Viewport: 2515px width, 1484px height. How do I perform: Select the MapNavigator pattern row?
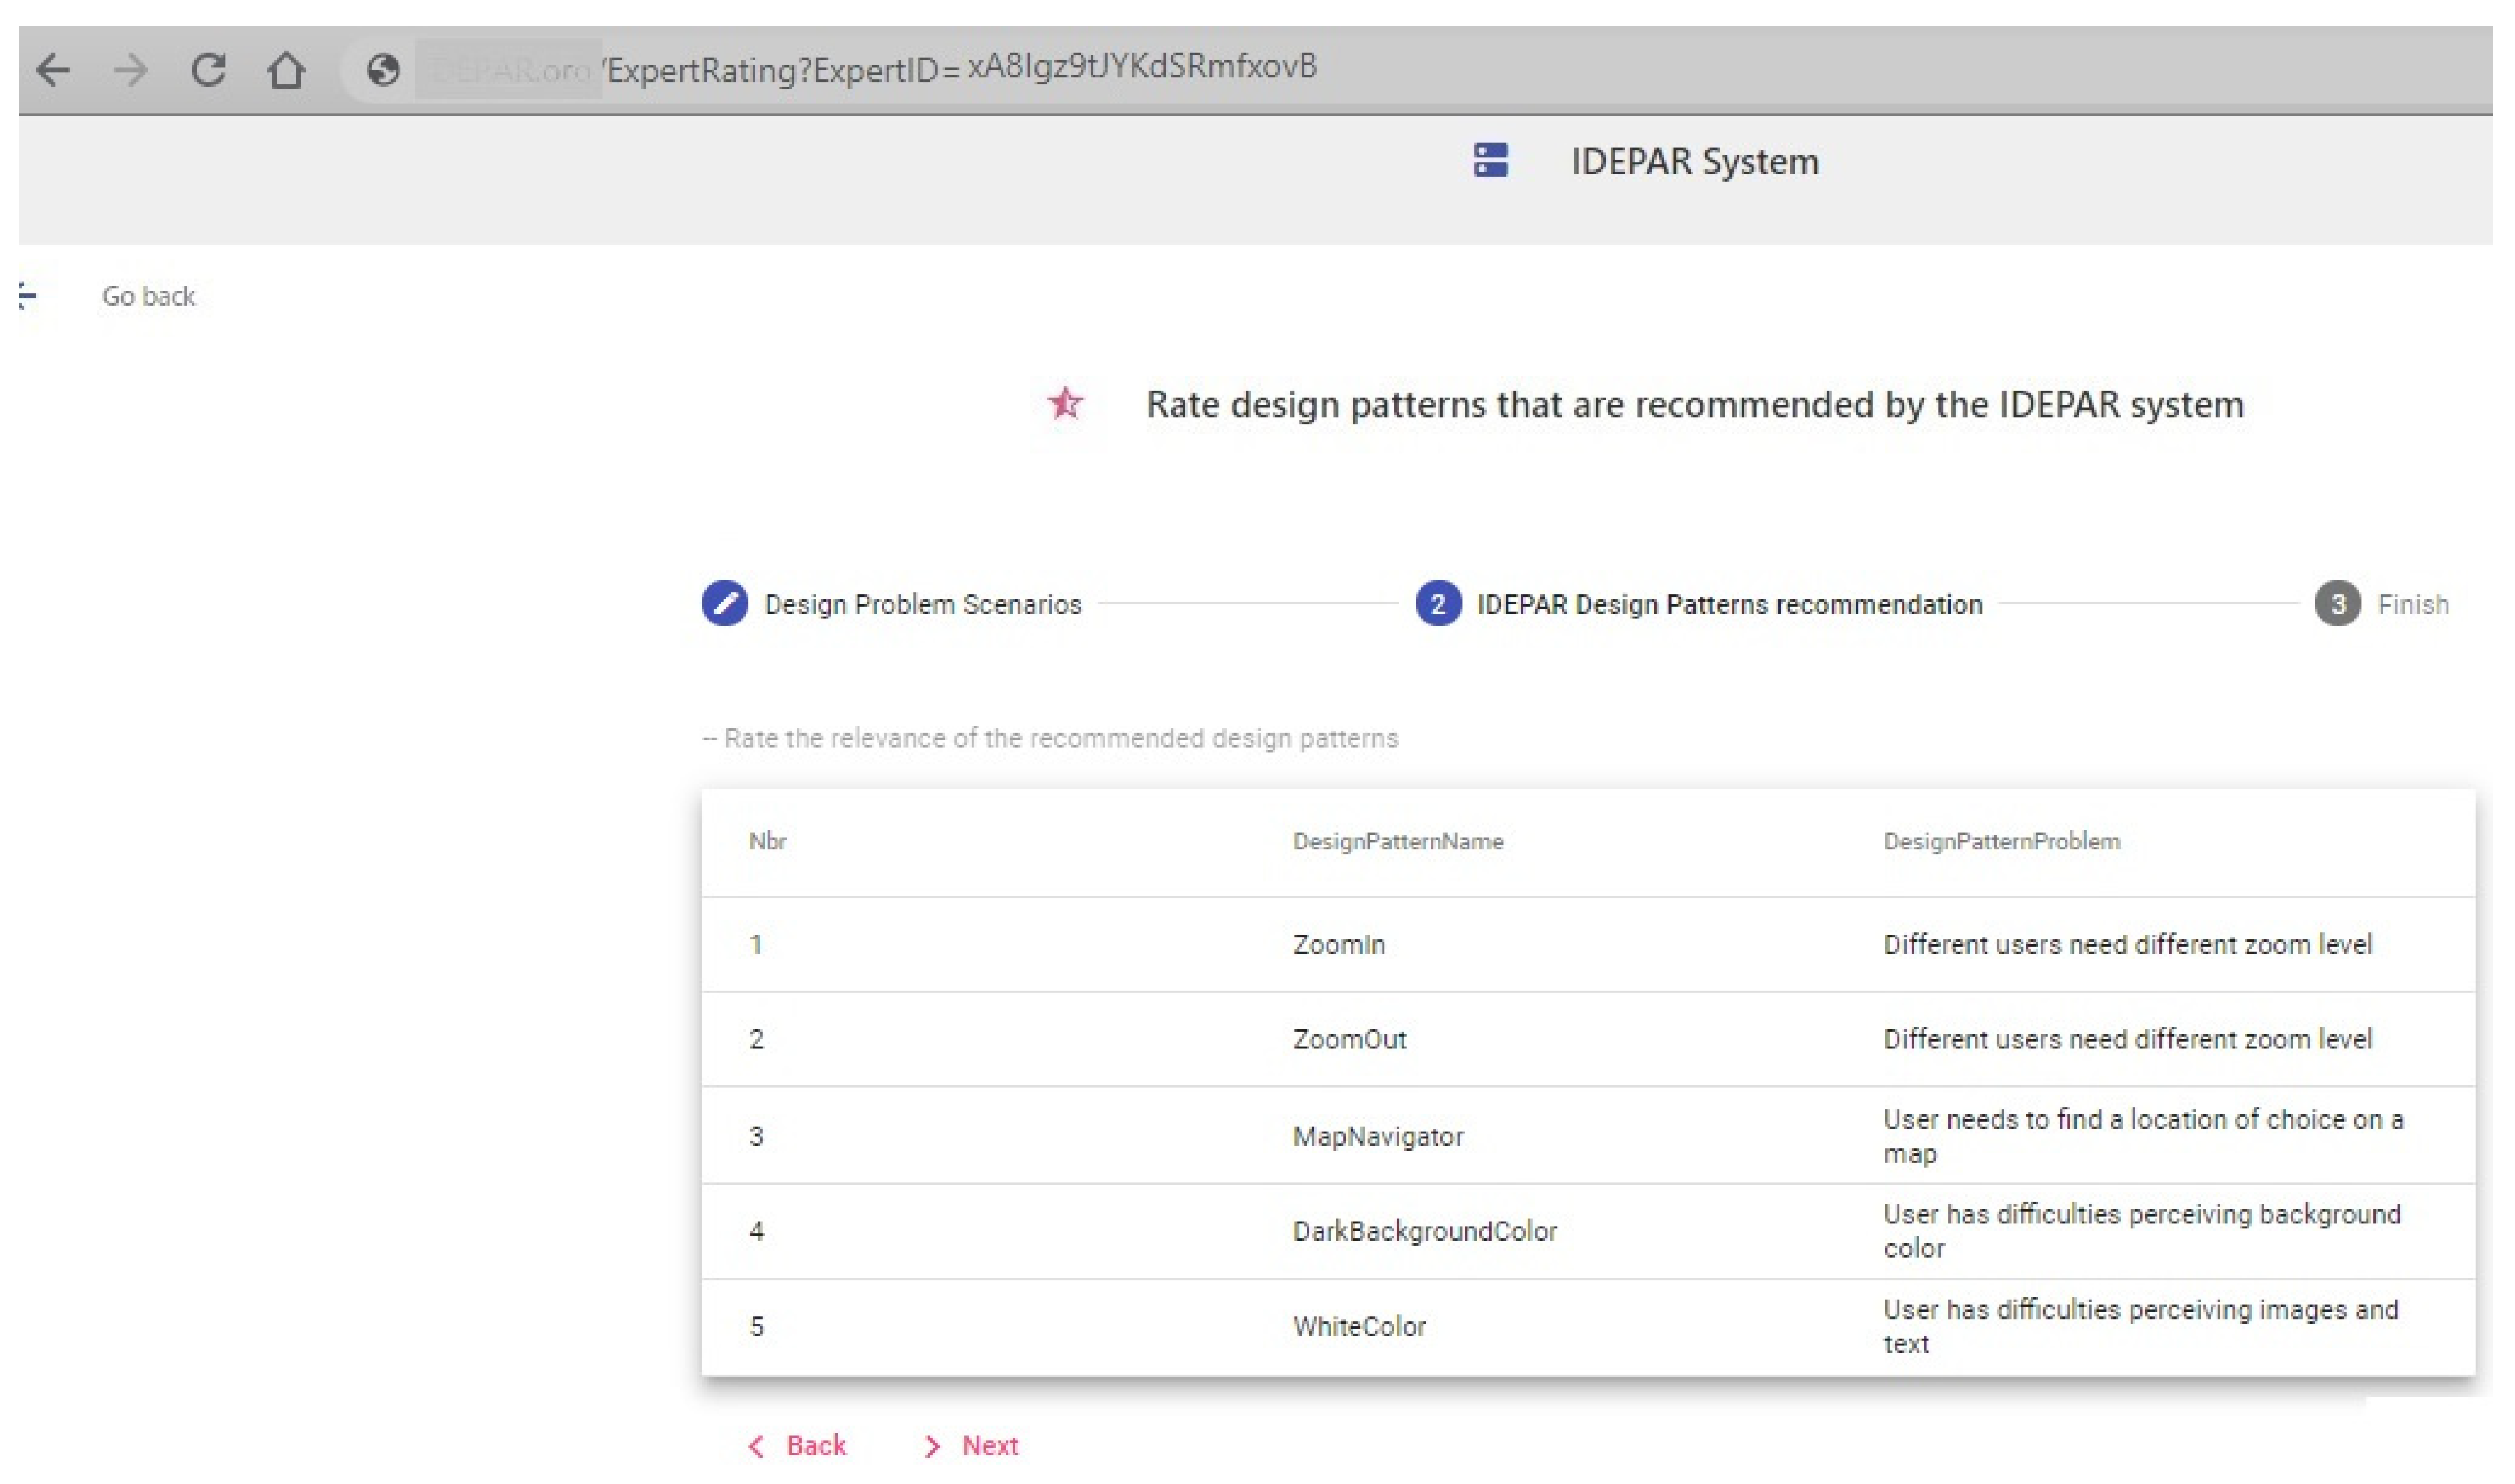tap(1377, 1137)
